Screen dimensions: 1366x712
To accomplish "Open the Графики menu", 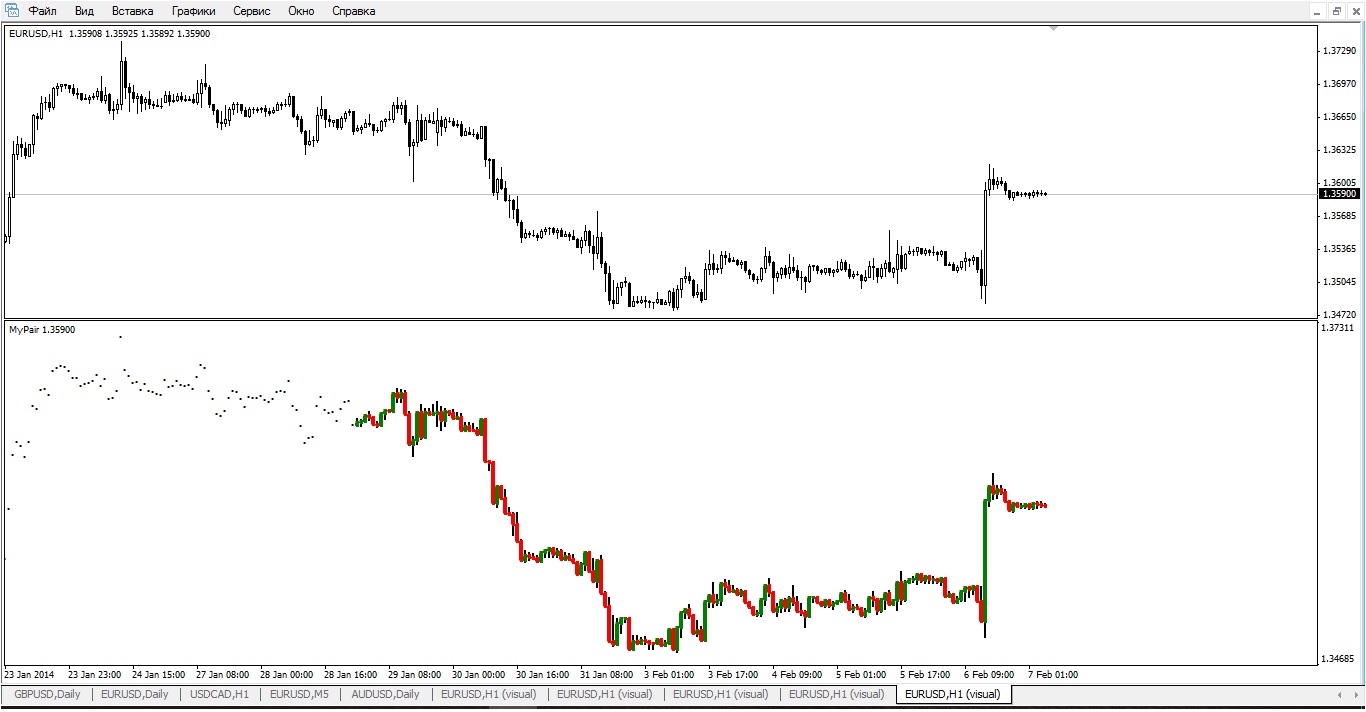I will [193, 11].
